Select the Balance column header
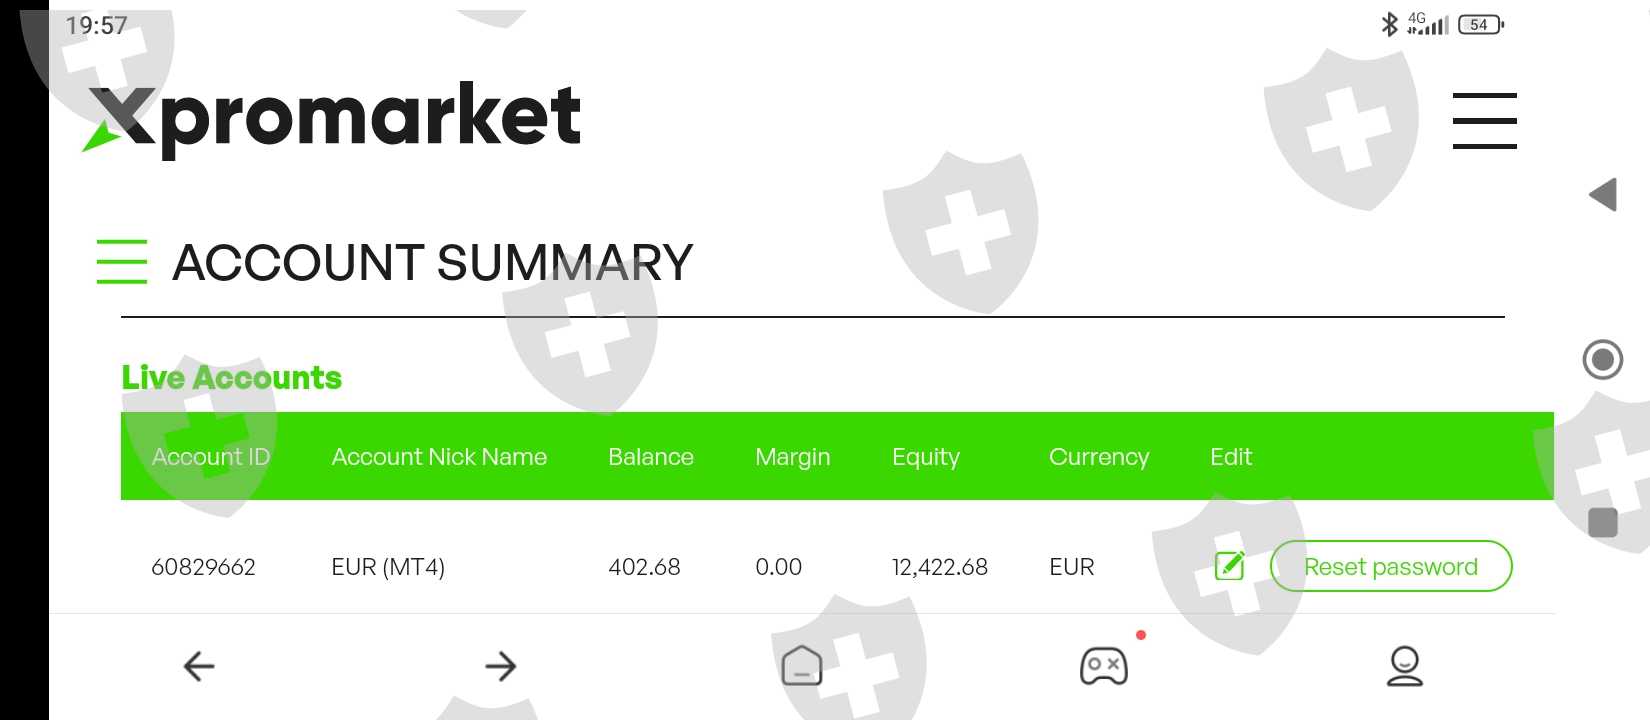 click(651, 457)
